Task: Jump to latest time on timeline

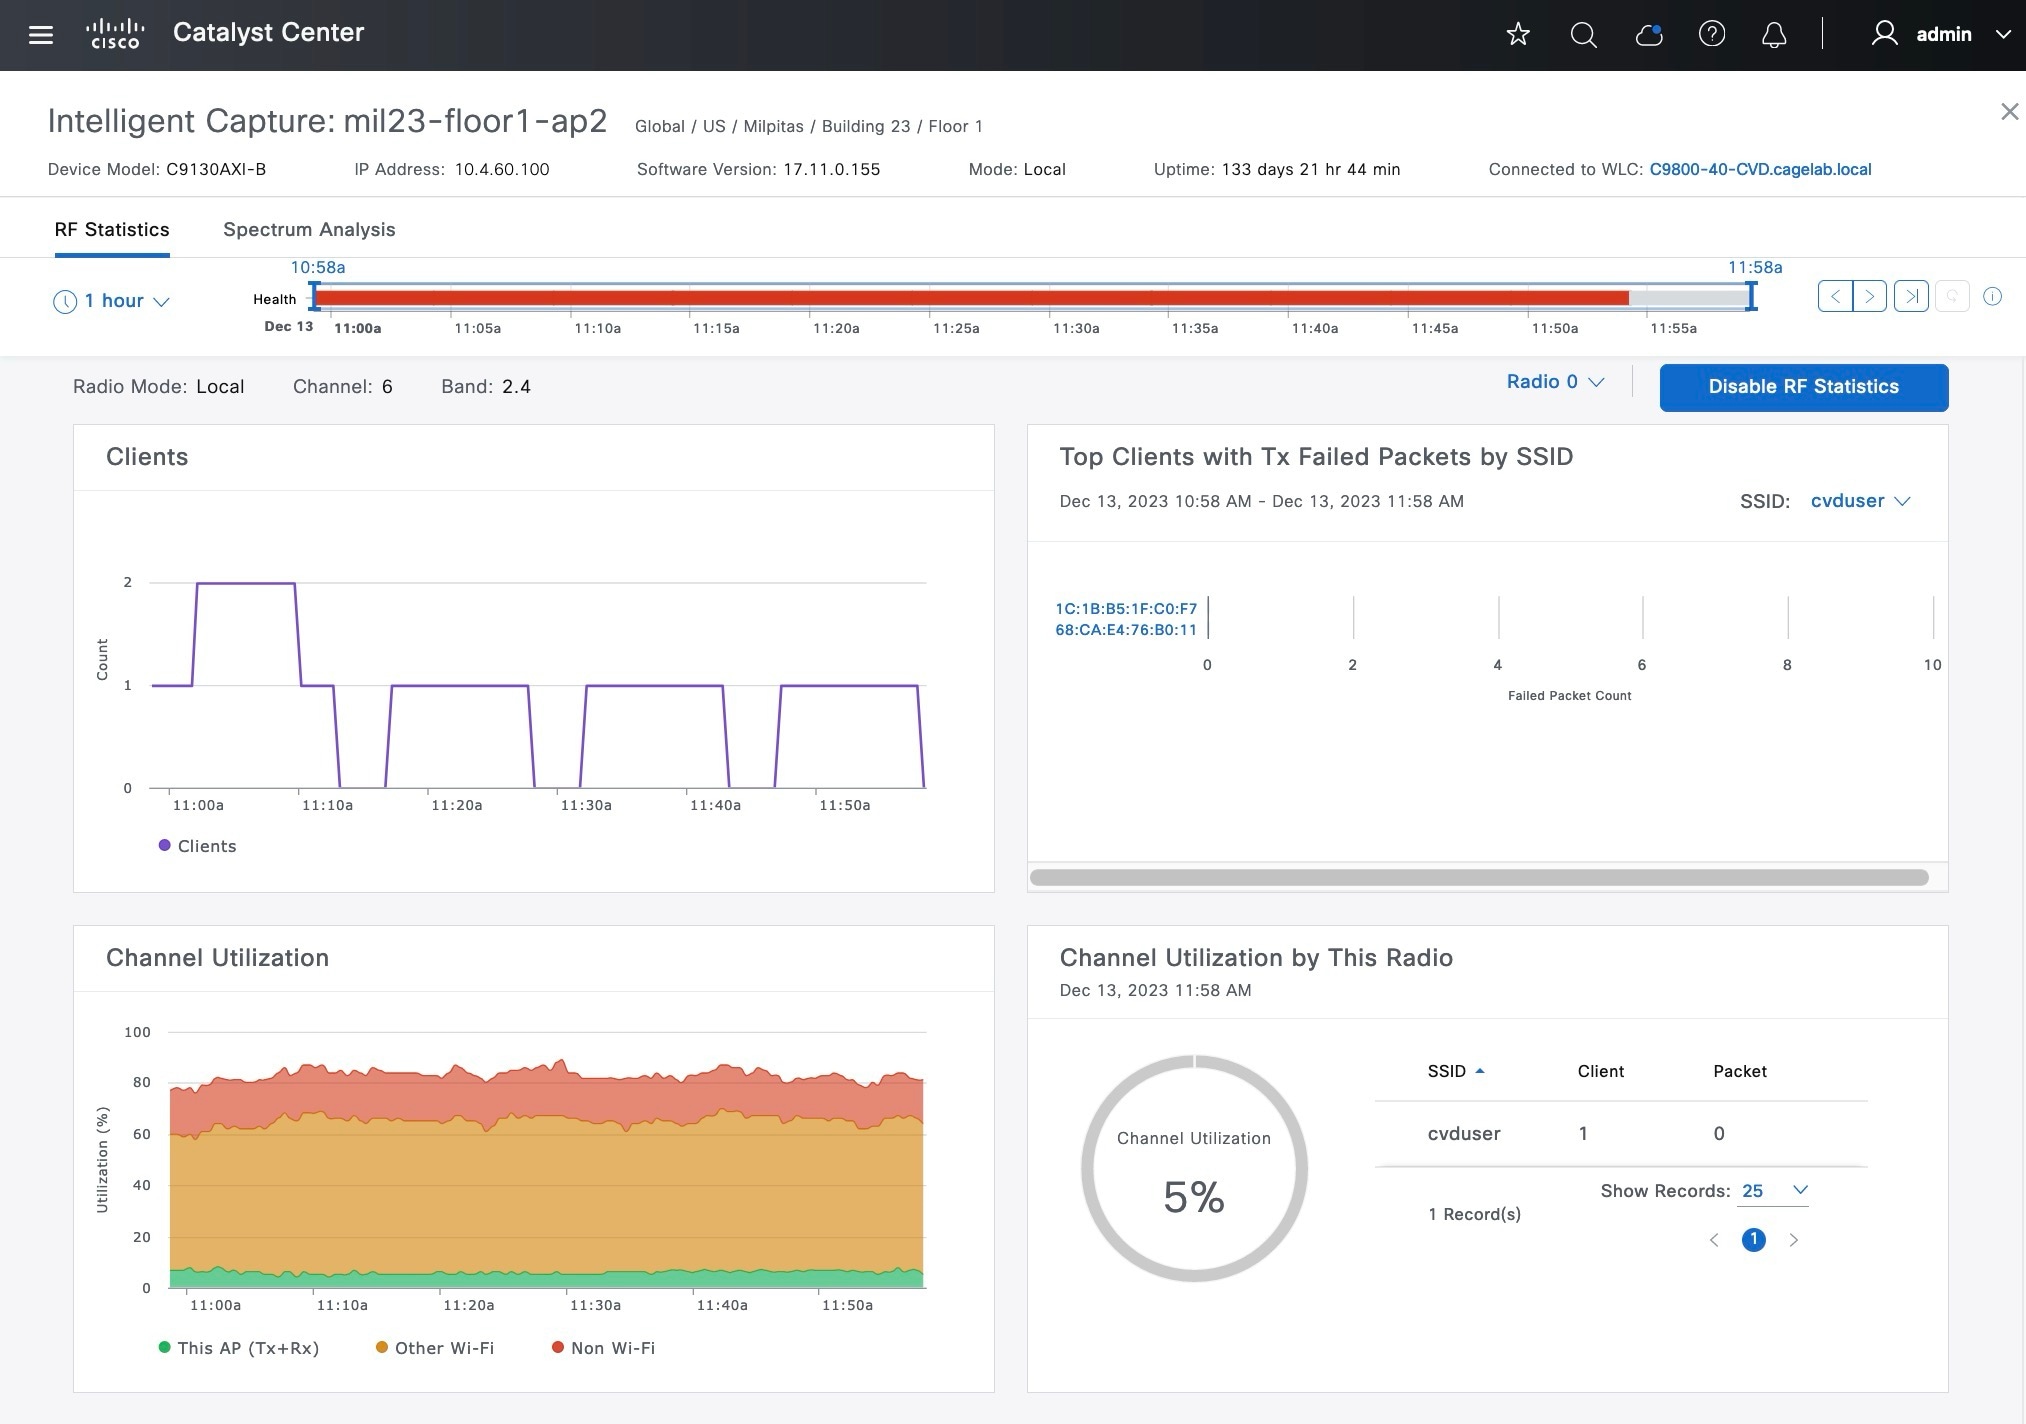Action: (x=1911, y=297)
